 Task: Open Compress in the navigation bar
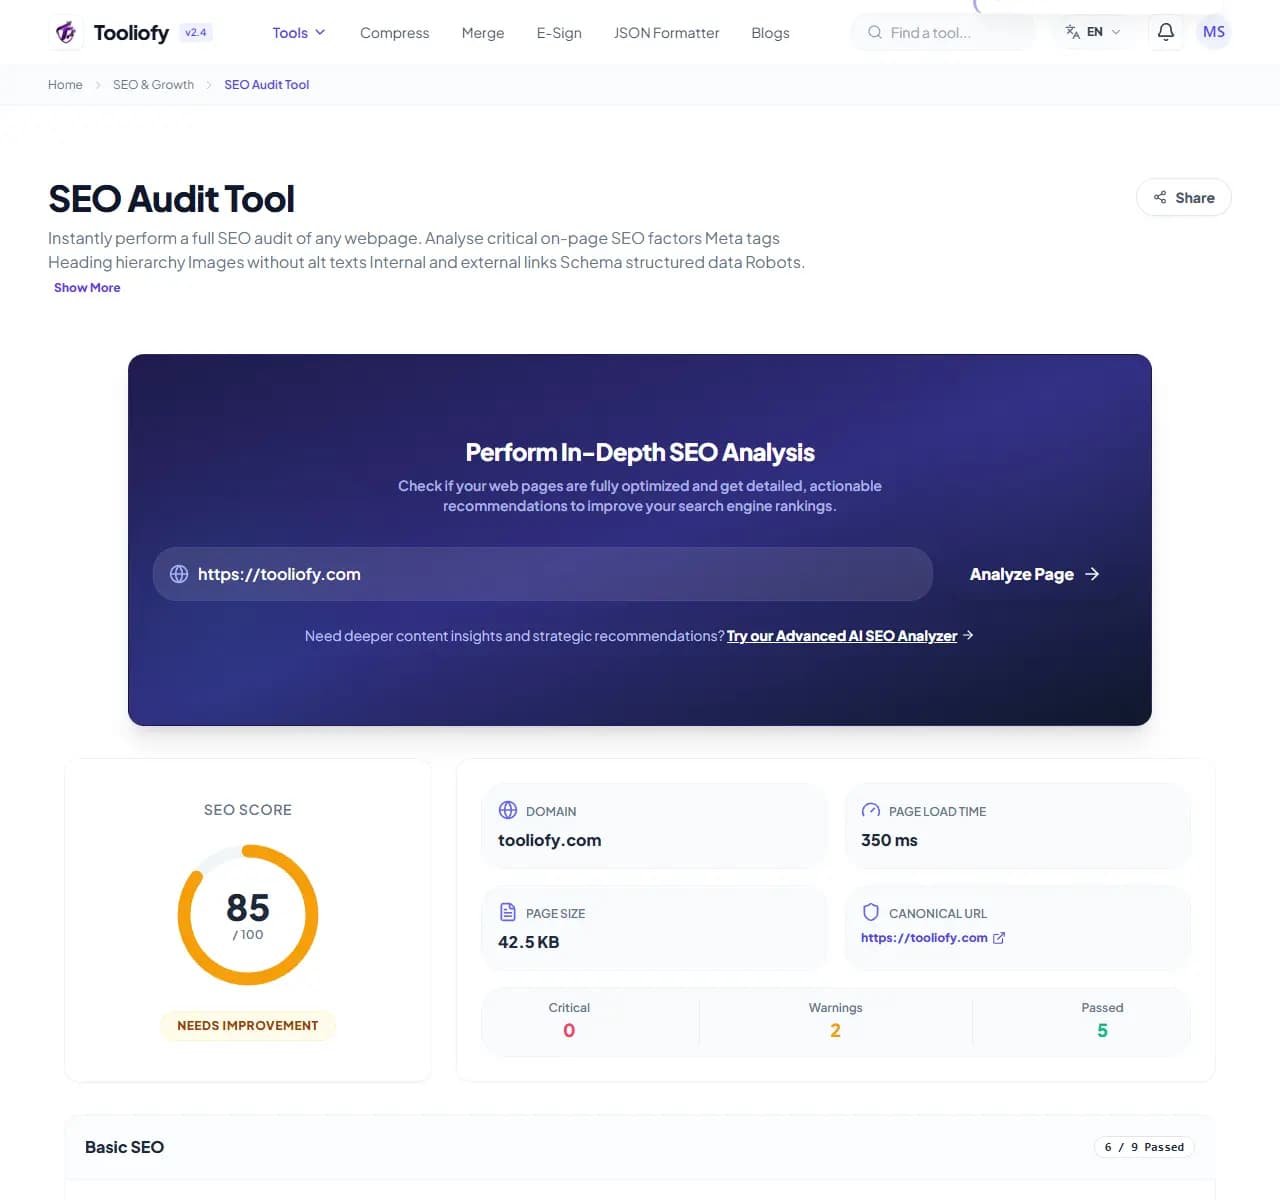point(394,33)
